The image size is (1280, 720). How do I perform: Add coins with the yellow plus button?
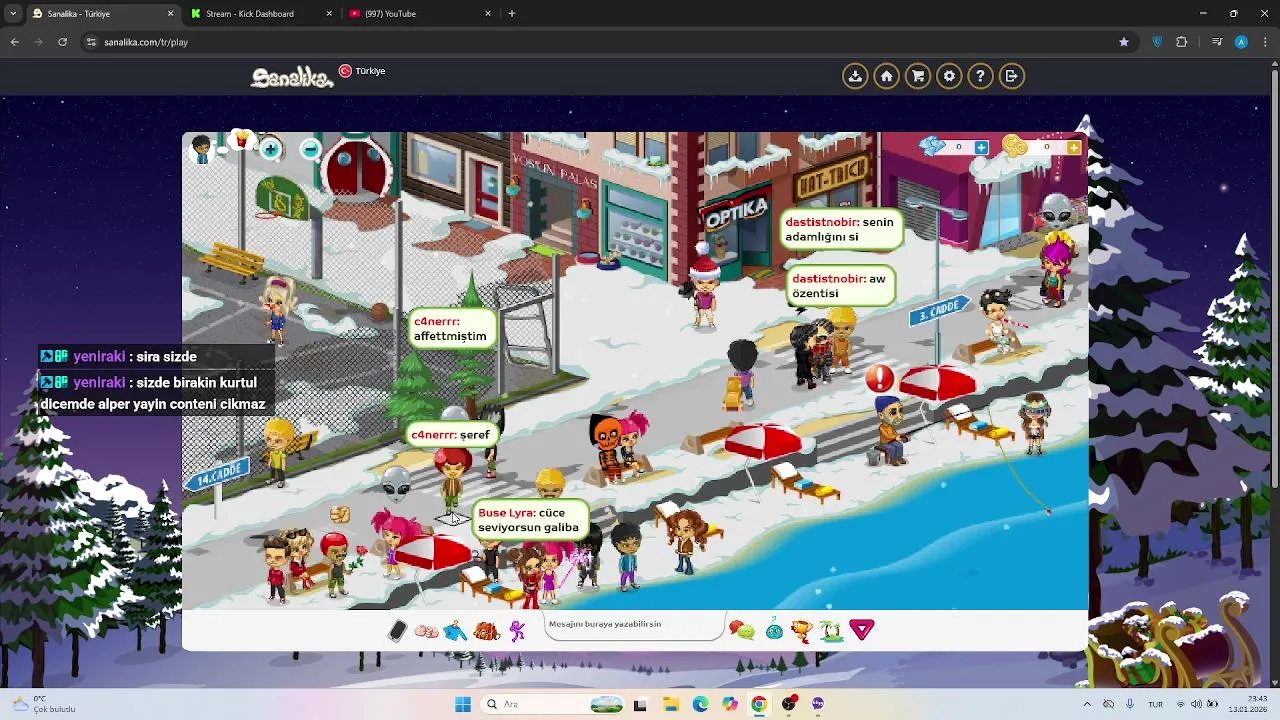pos(1073,147)
